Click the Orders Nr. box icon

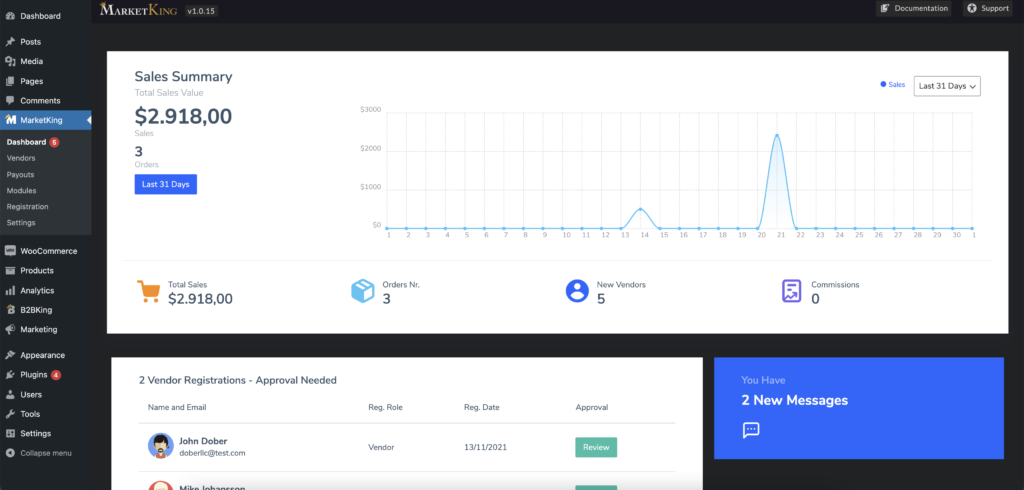click(362, 291)
